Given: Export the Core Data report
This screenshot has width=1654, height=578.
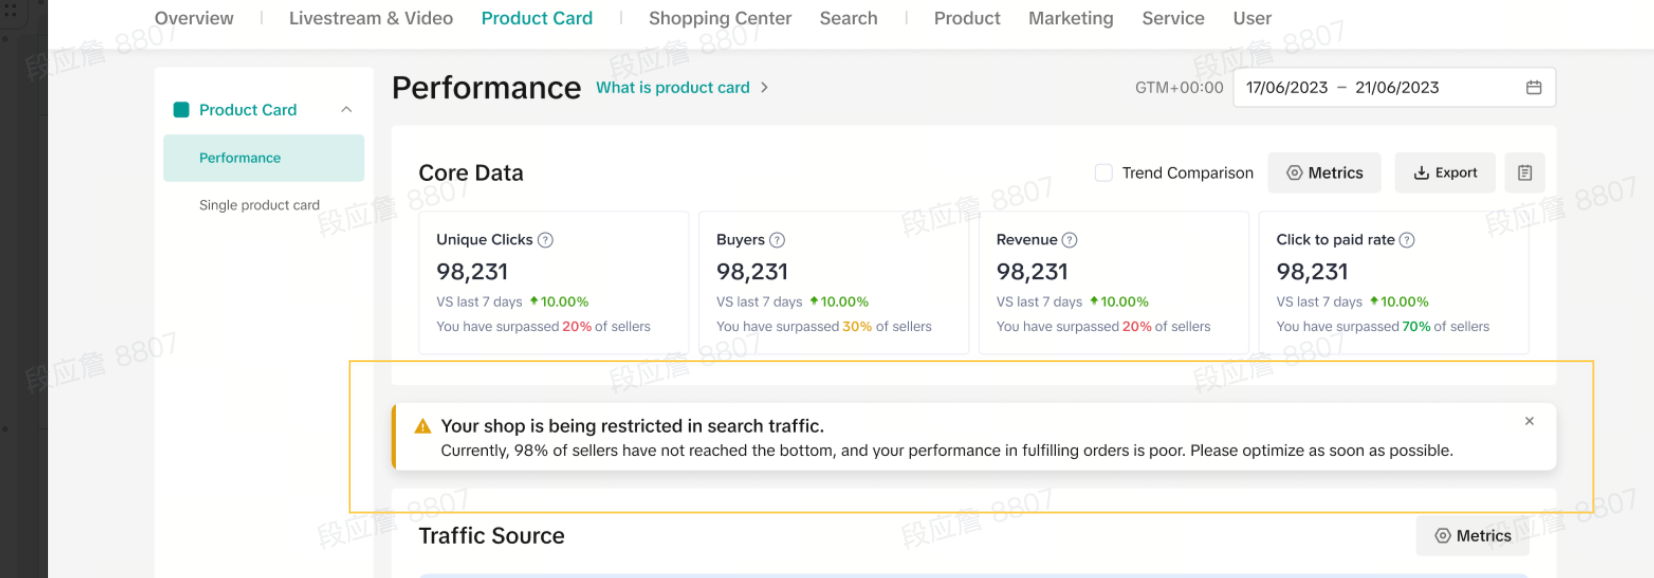Looking at the screenshot, I should [x=1444, y=173].
